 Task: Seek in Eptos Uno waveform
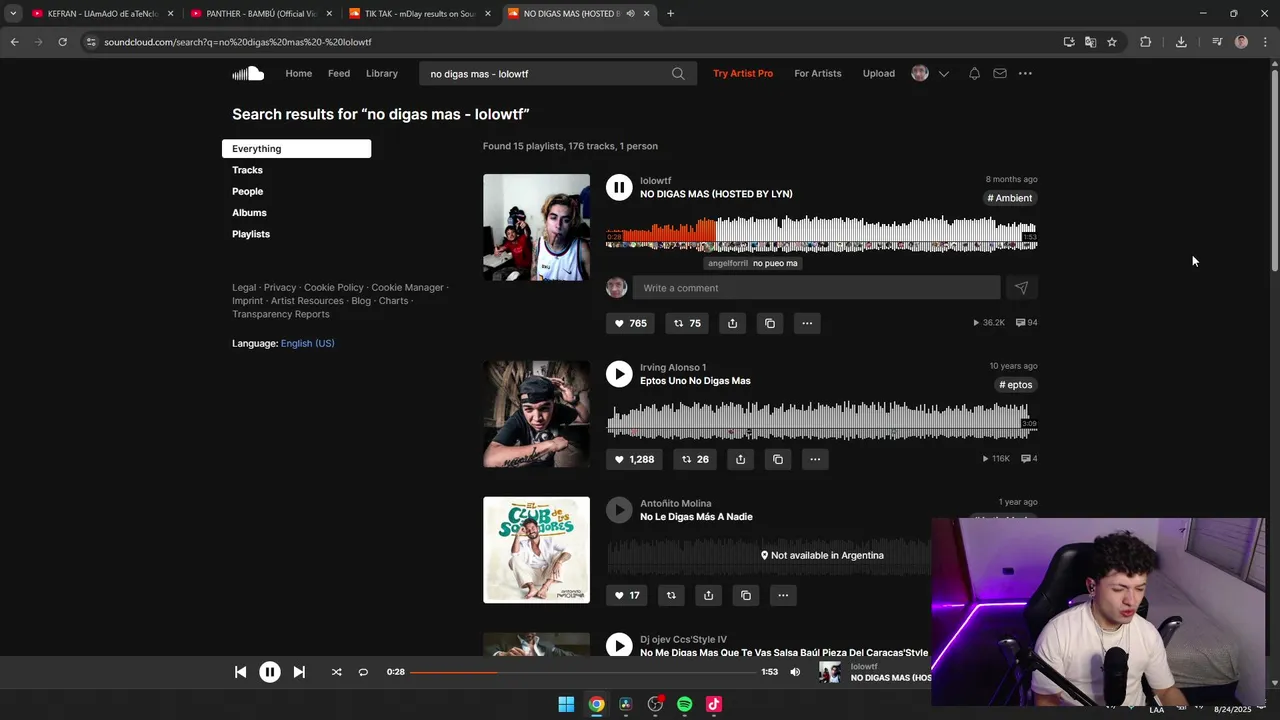point(821,420)
